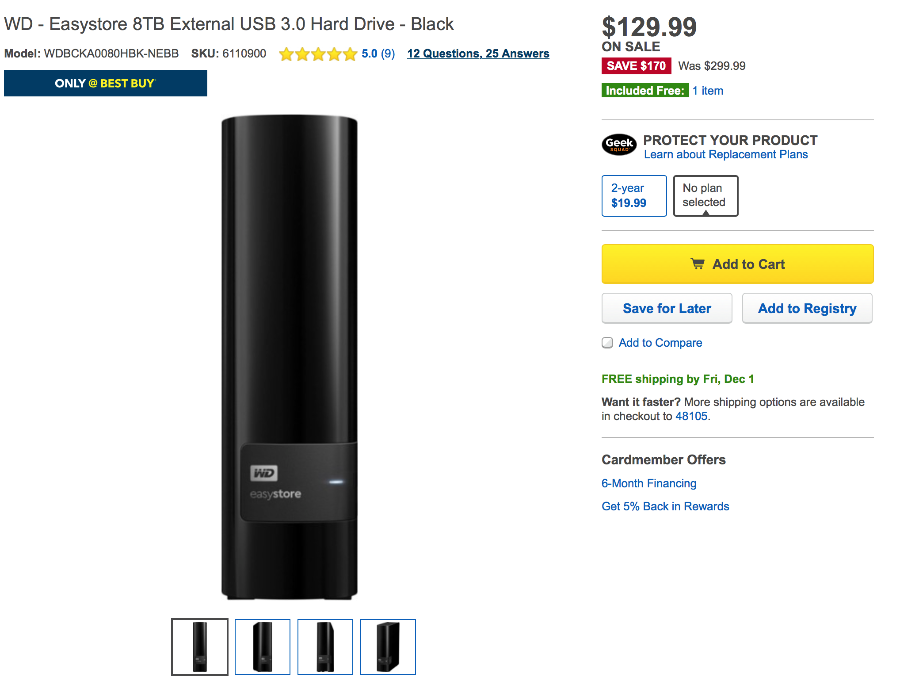Check the Add to Compare checkbox

(607, 343)
